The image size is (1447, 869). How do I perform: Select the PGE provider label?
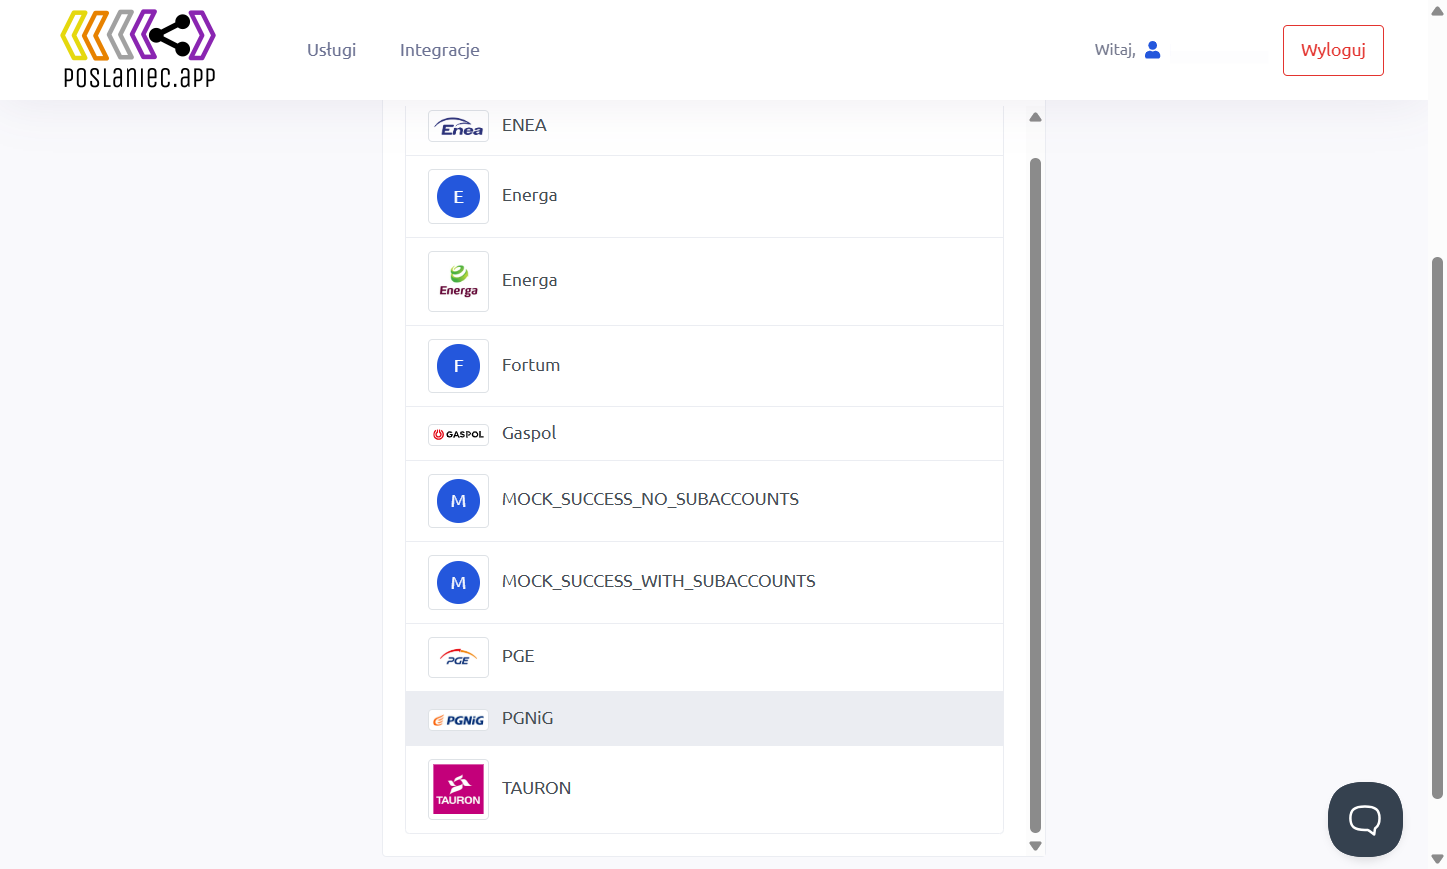pos(518,656)
